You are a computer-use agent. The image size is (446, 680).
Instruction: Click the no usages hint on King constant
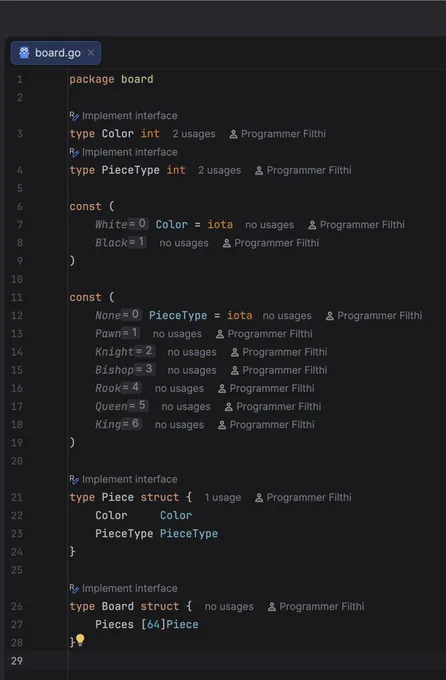point(179,425)
